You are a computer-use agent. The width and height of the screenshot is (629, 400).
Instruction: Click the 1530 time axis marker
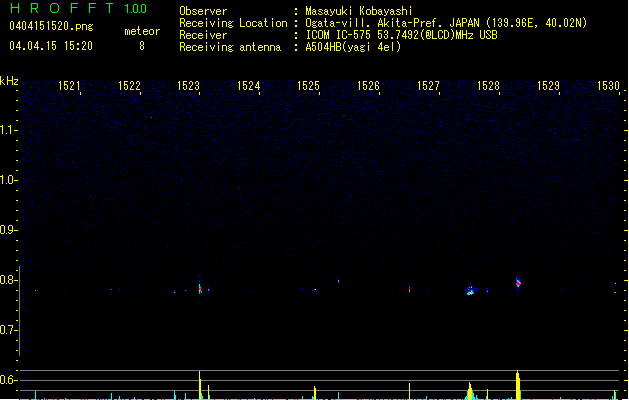pyautogui.click(x=609, y=85)
